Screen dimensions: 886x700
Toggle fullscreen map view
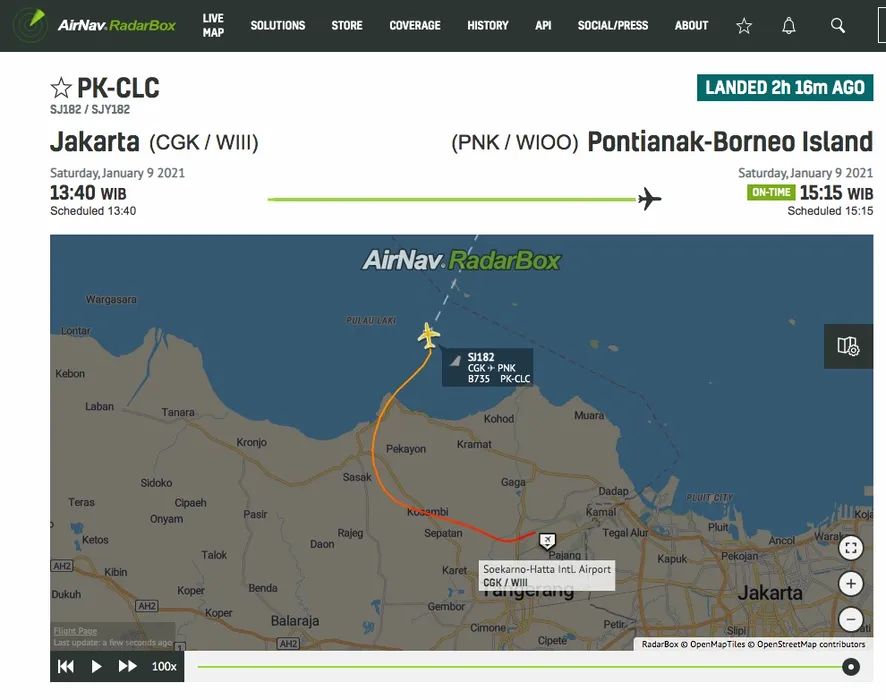point(850,548)
